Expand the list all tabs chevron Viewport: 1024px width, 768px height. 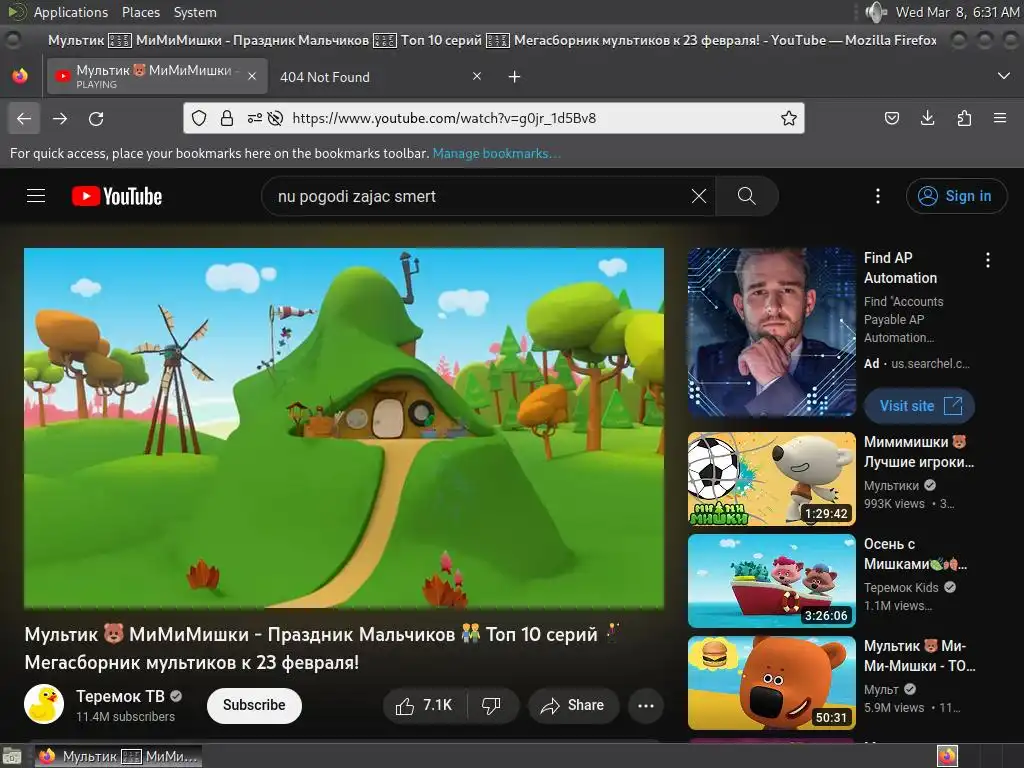click(1004, 76)
